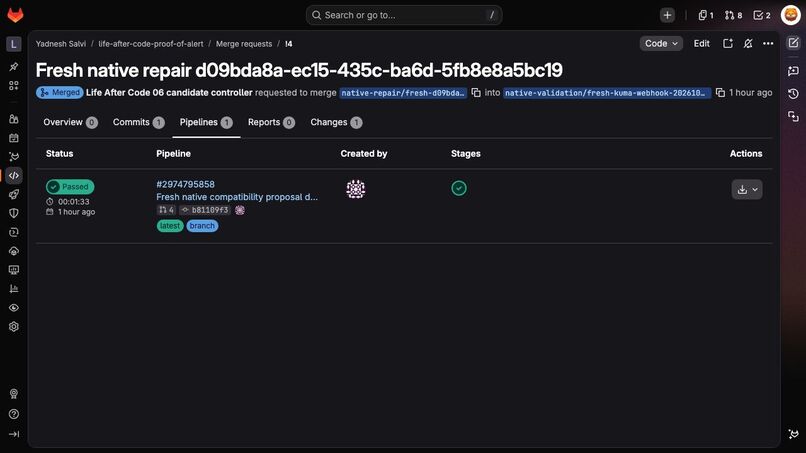Open Plan calendar icon in sidebar
The height and width of the screenshot is (453, 806).
14,138
